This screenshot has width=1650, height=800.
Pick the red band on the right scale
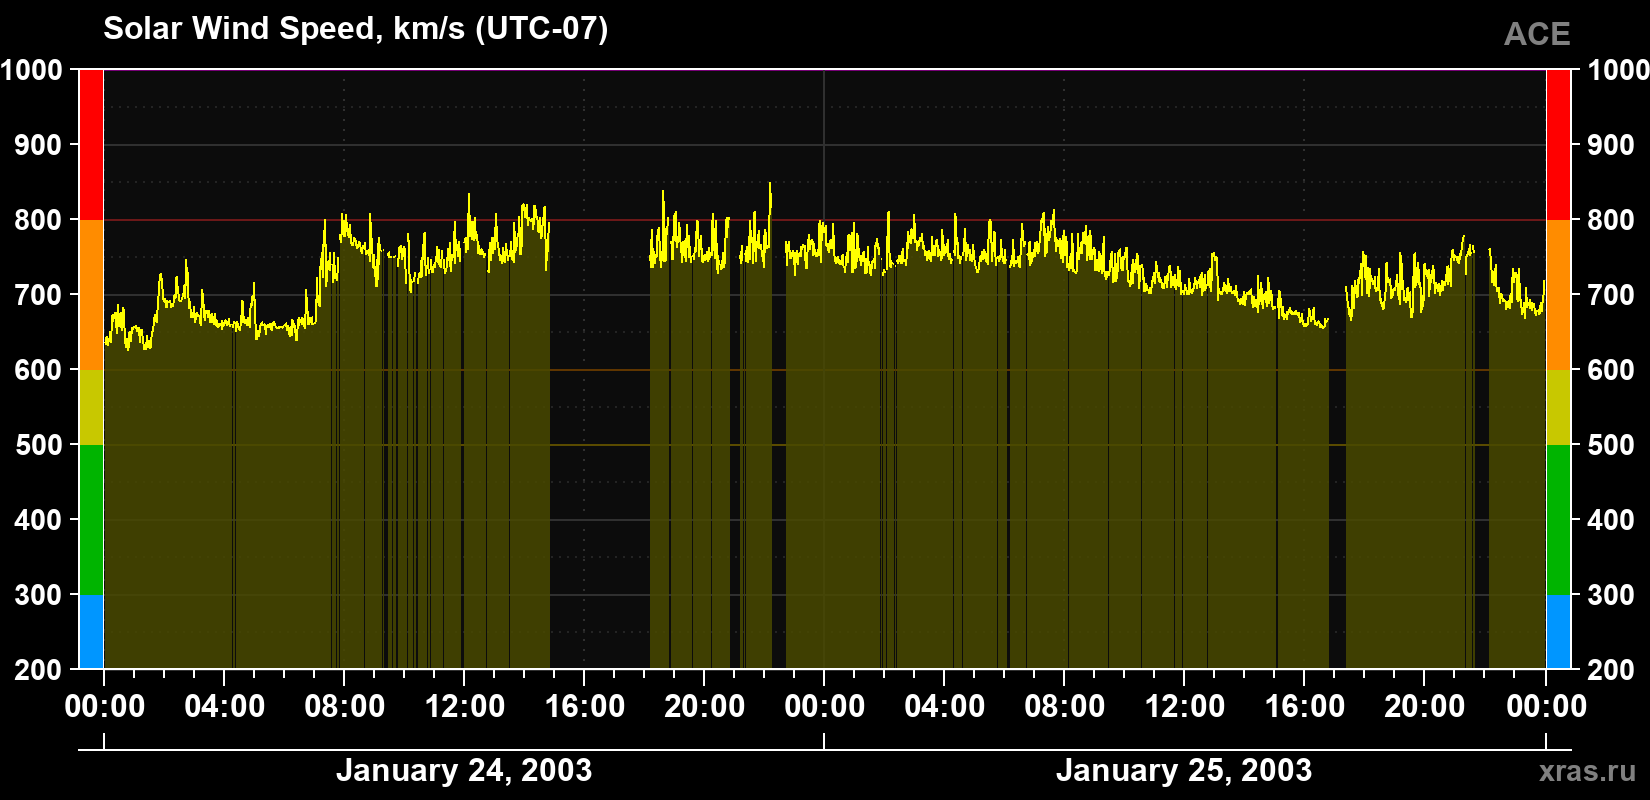[1558, 145]
